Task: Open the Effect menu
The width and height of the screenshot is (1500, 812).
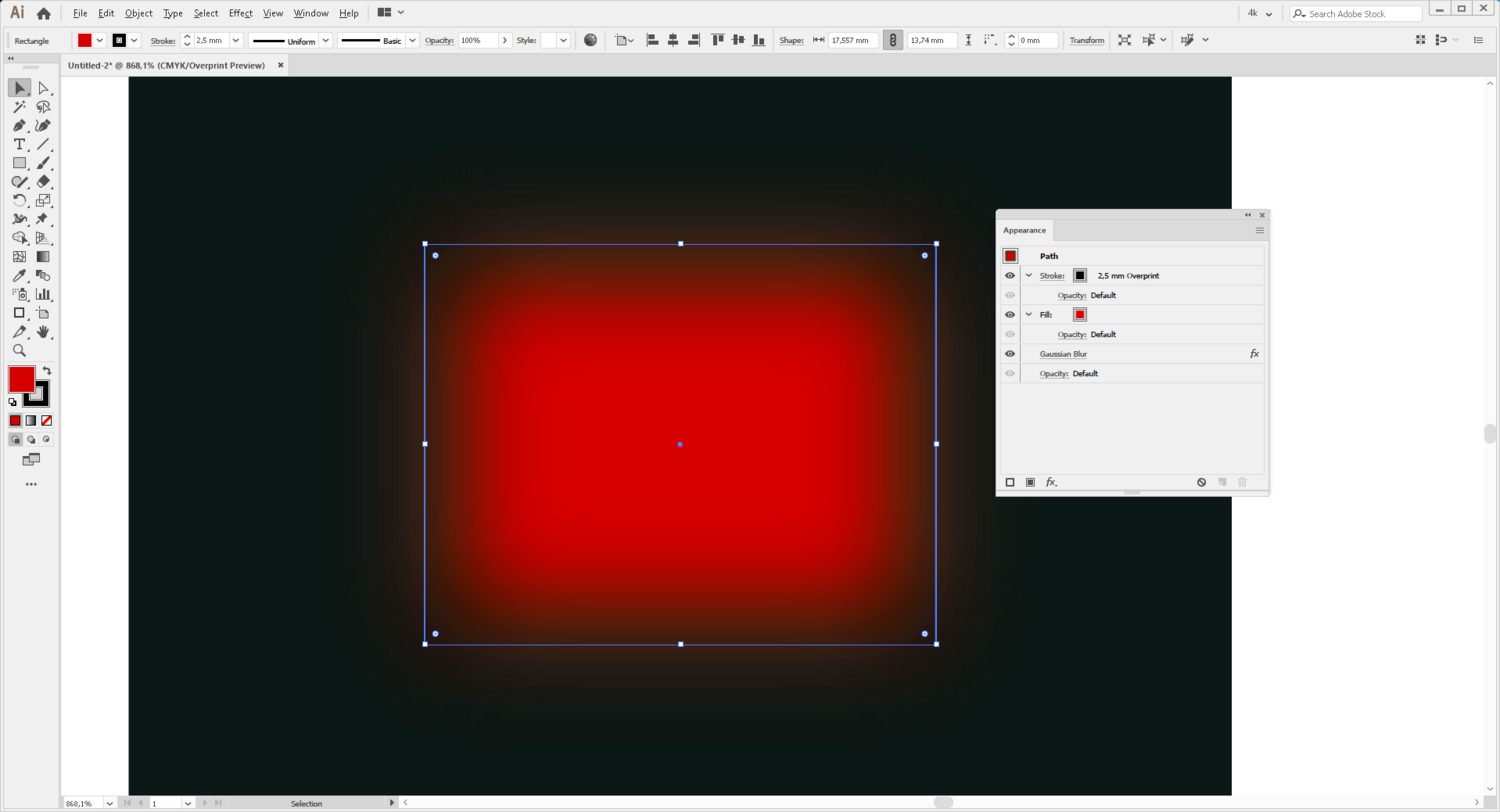Action: coord(240,13)
